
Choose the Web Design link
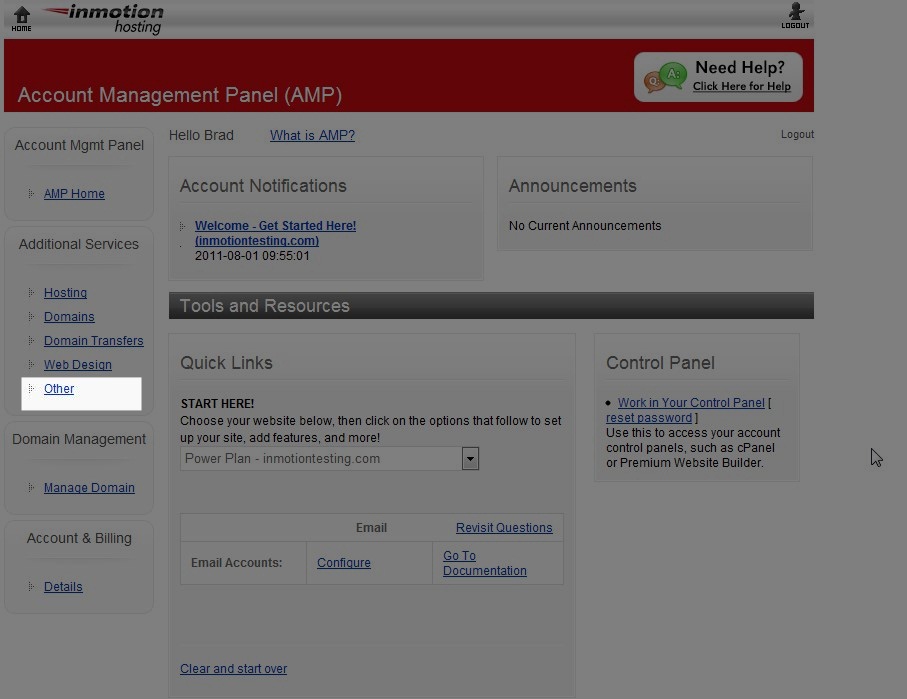(78, 365)
